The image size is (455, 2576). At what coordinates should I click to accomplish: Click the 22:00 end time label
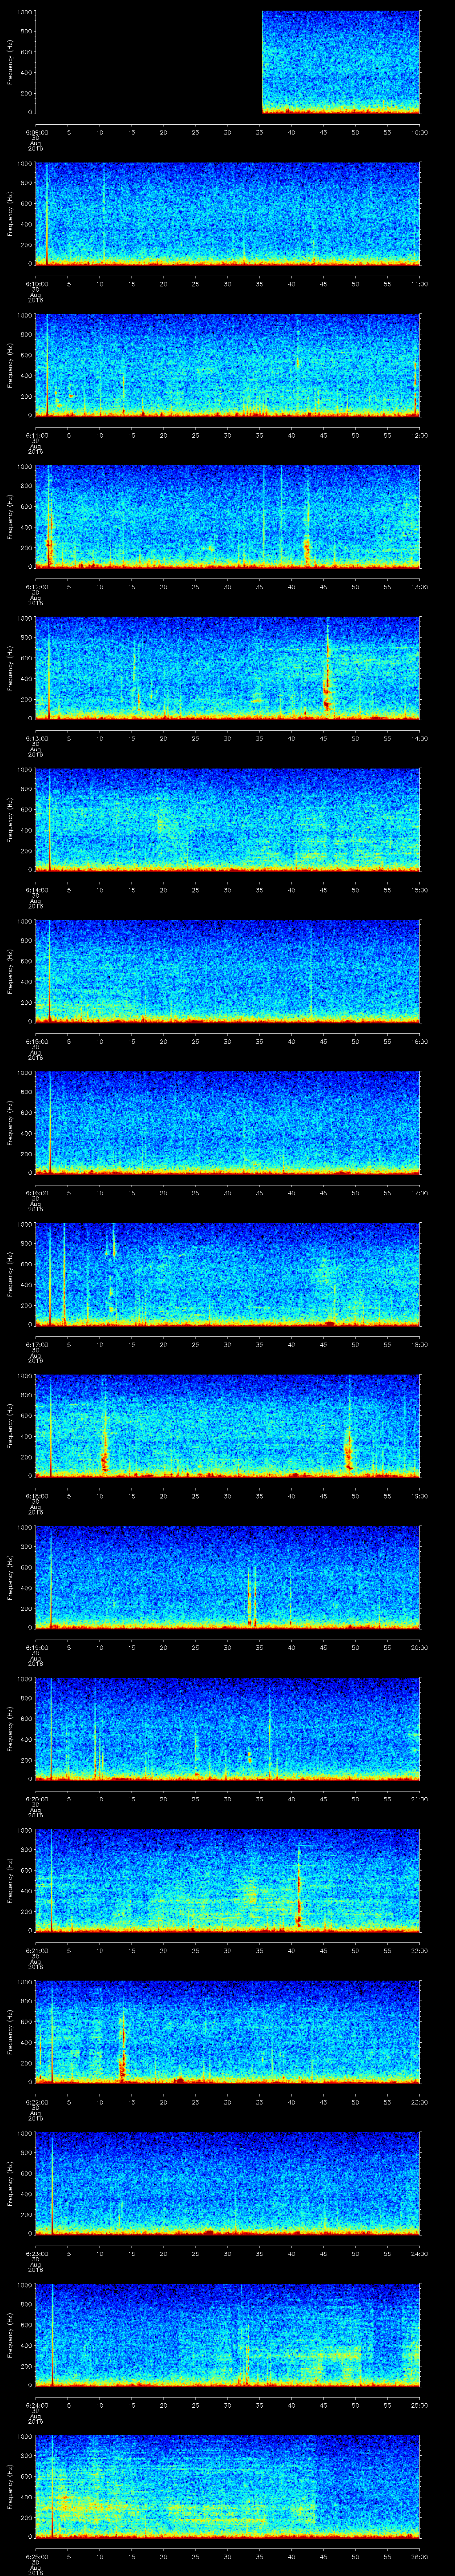(420, 1951)
